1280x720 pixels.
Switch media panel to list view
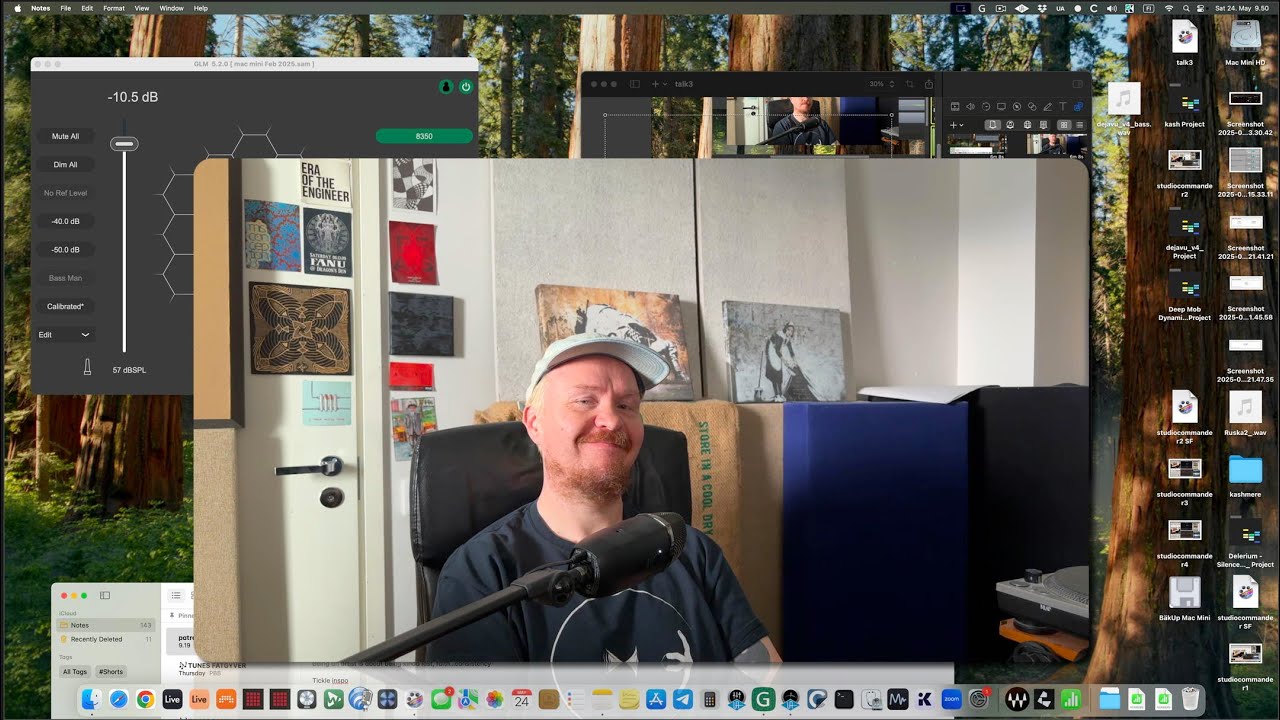(1080, 125)
